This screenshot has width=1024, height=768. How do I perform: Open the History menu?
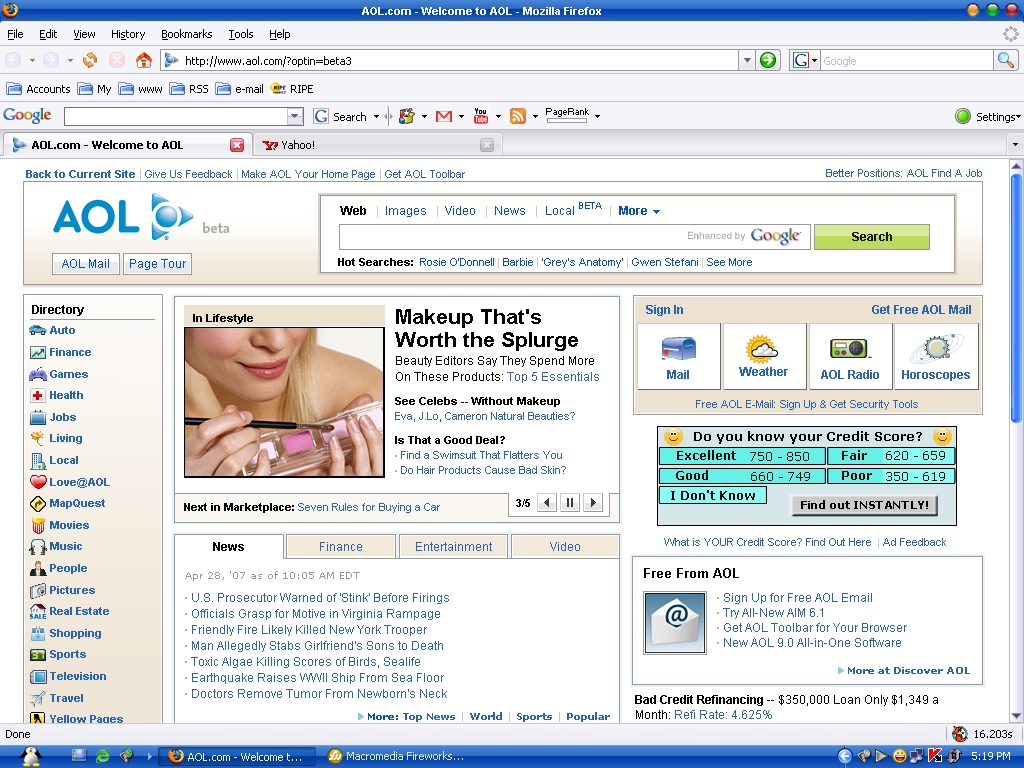[x=127, y=34]
